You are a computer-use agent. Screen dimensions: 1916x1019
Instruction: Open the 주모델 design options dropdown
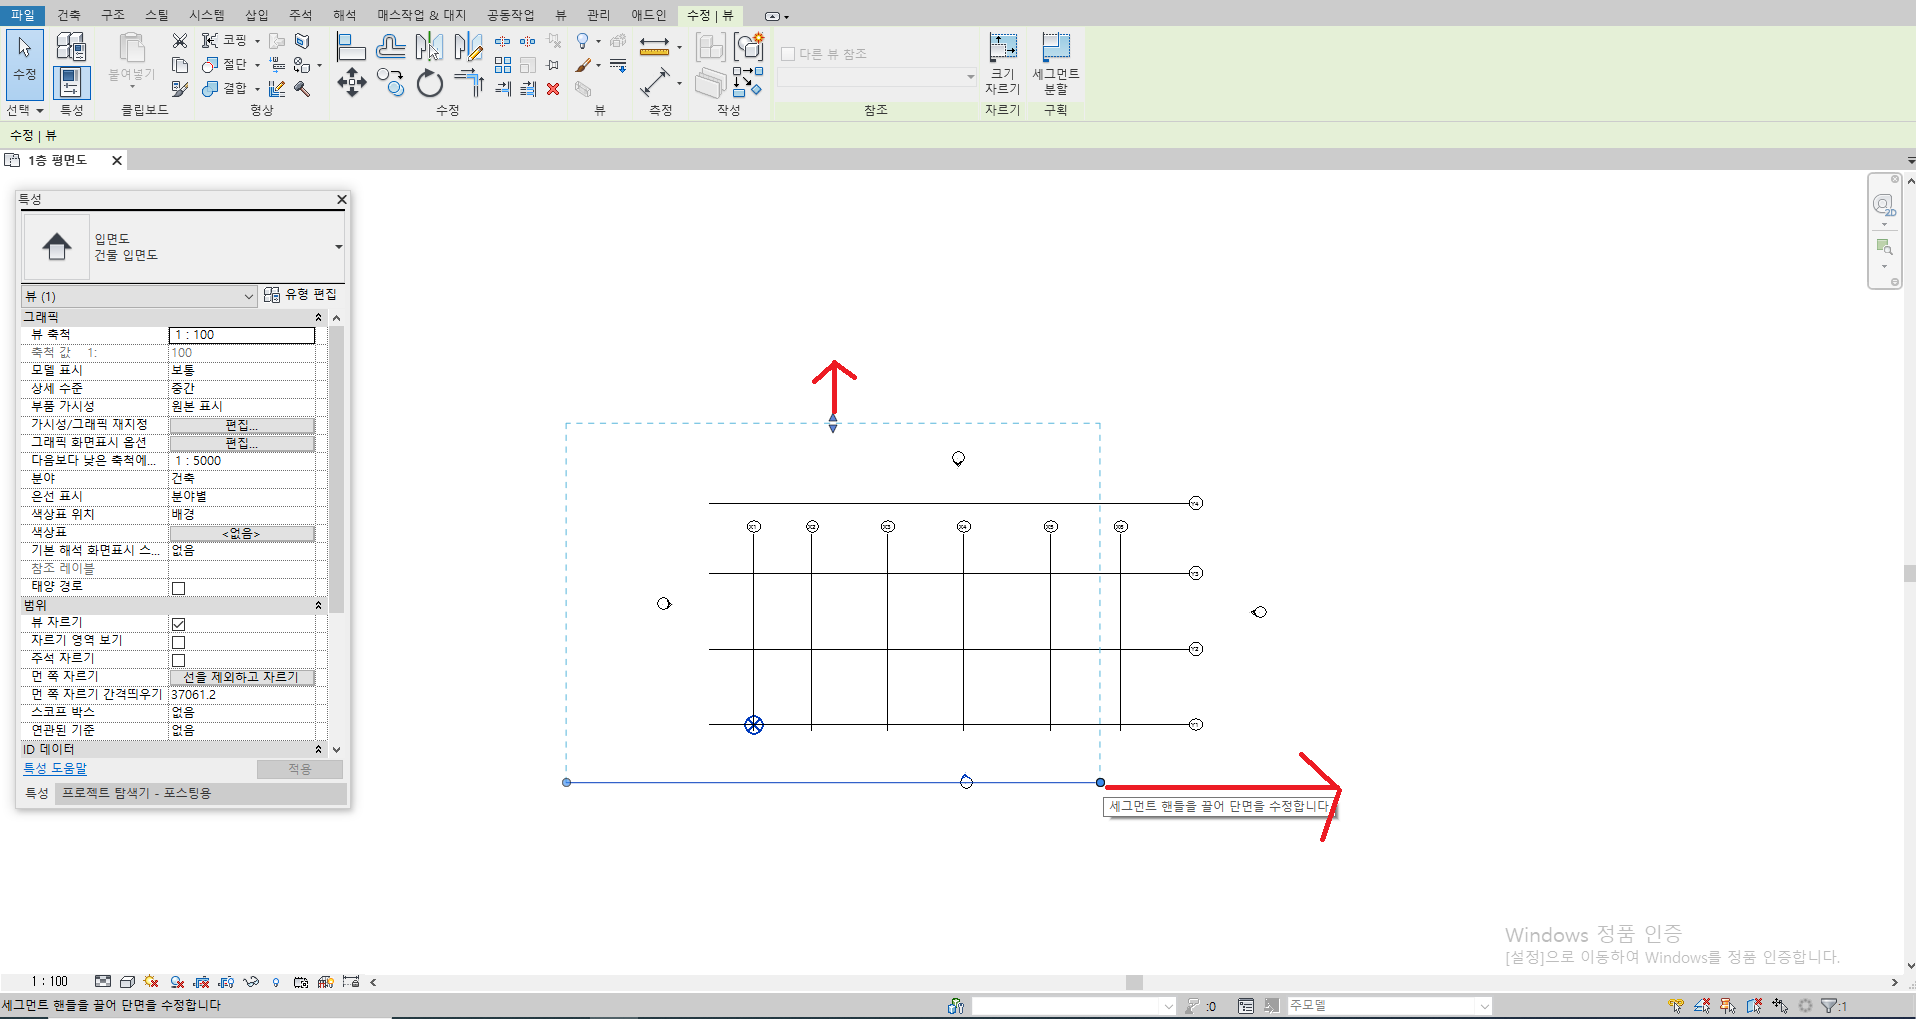[1484, 1006]
